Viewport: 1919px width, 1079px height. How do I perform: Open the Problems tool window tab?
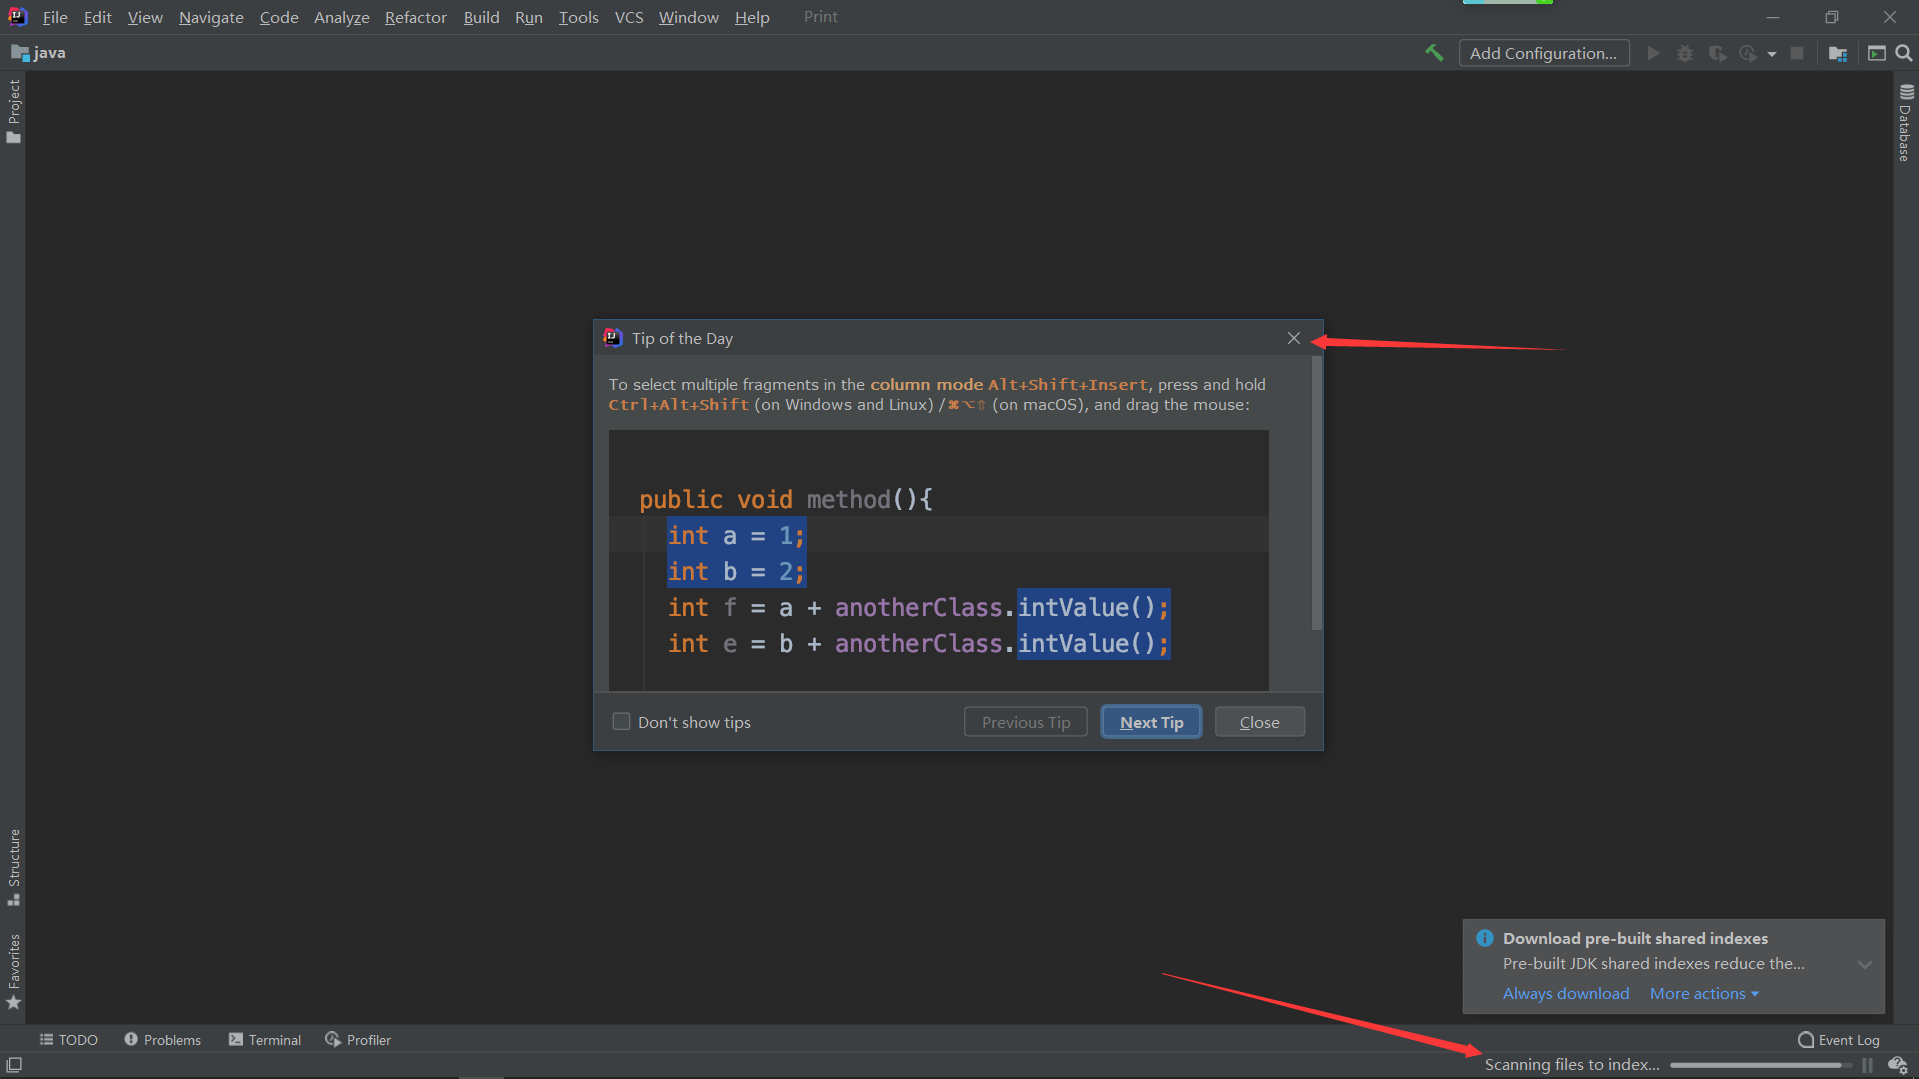coord(163,1040)
